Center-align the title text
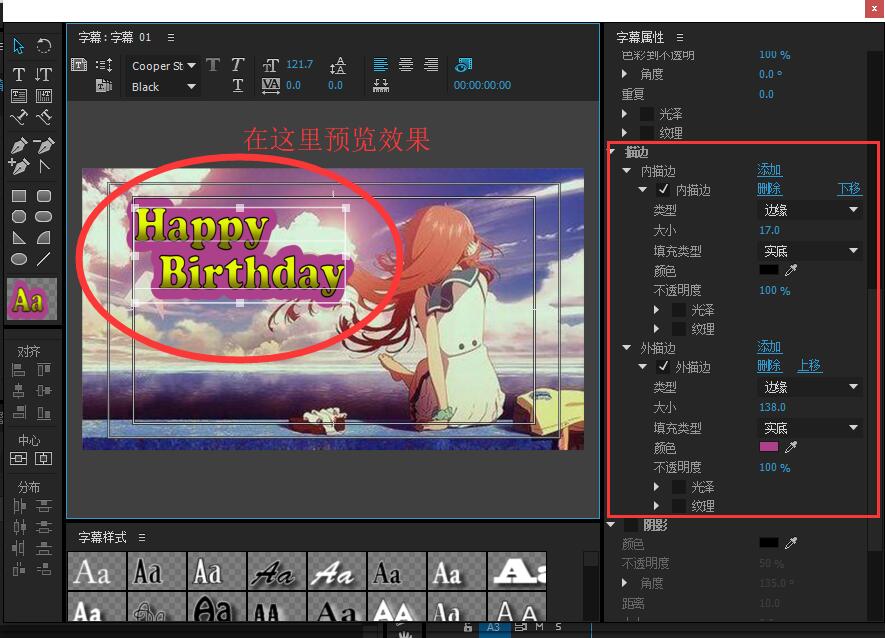 pos(406,64)
